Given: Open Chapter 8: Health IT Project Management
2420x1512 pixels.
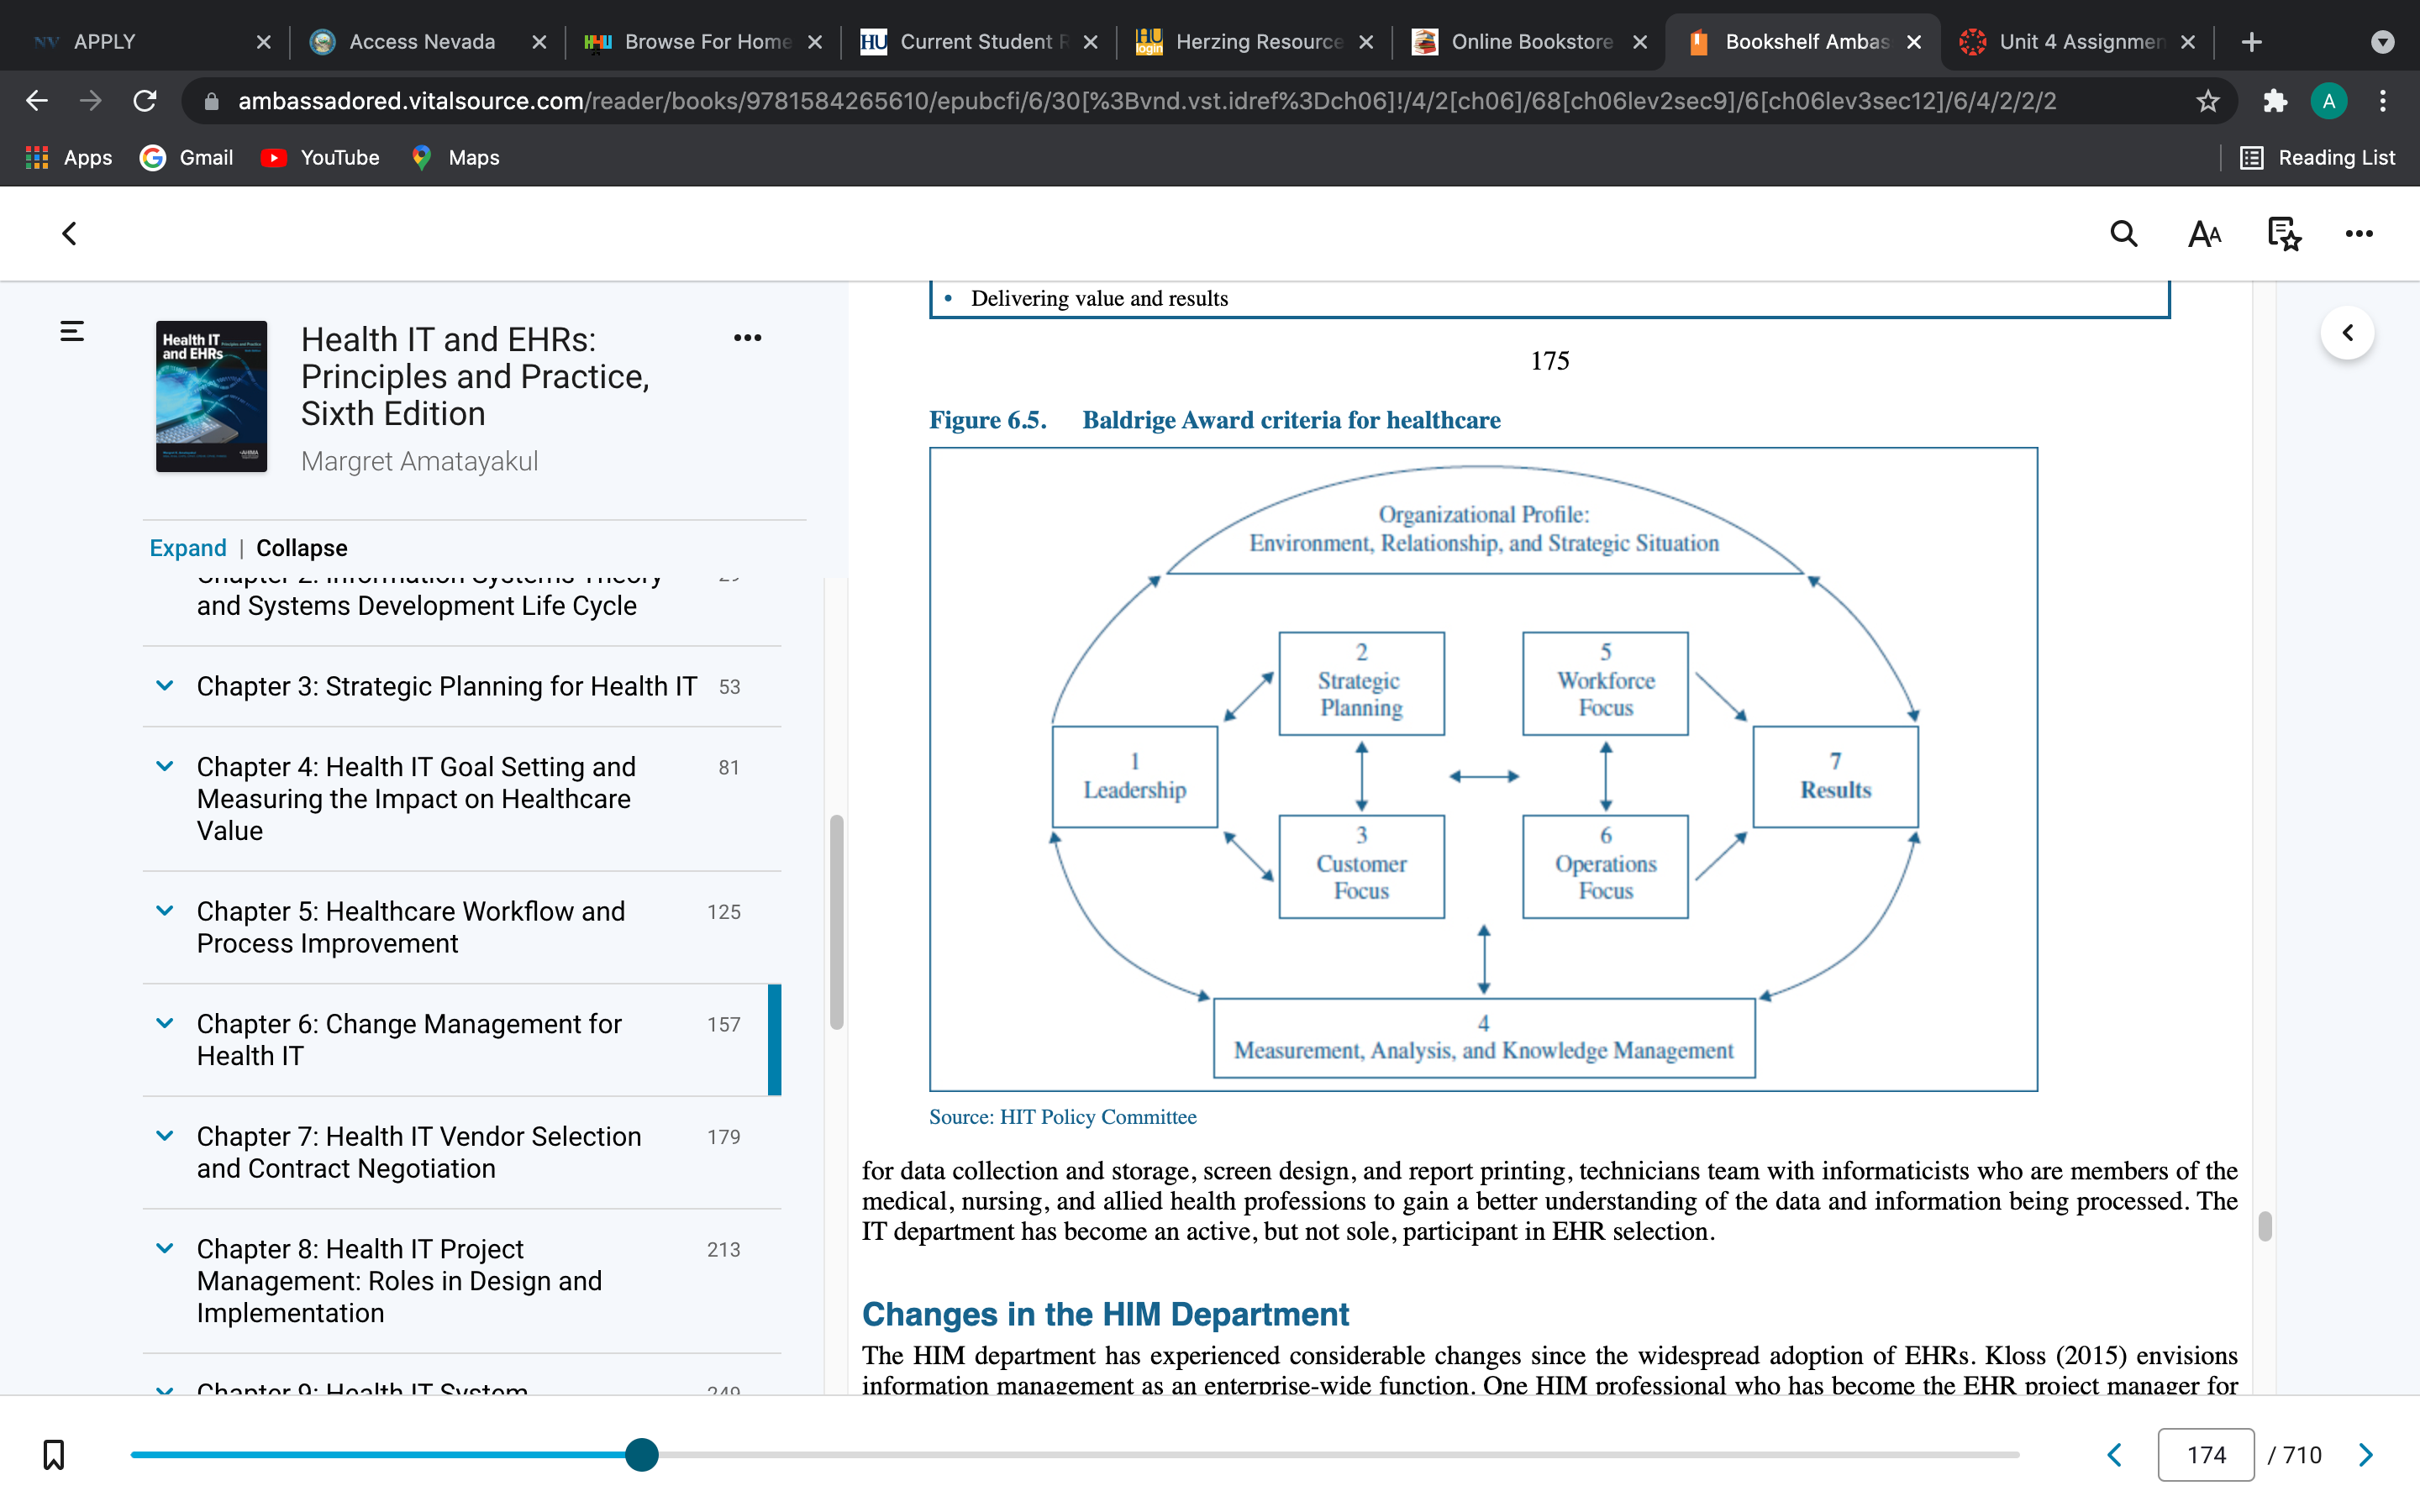Looking at the screenshot, I should click(x=400, y=1281).
